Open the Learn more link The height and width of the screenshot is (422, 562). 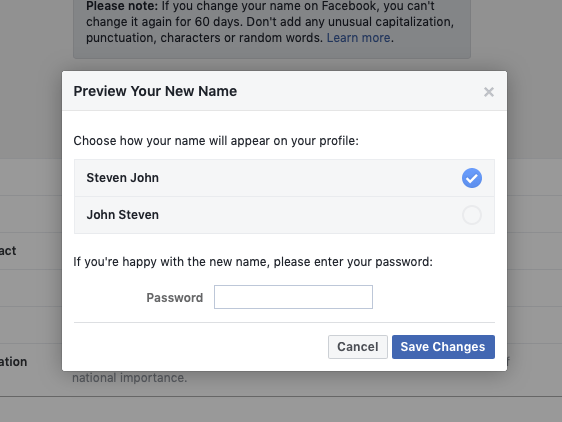(x=358, y=38)
